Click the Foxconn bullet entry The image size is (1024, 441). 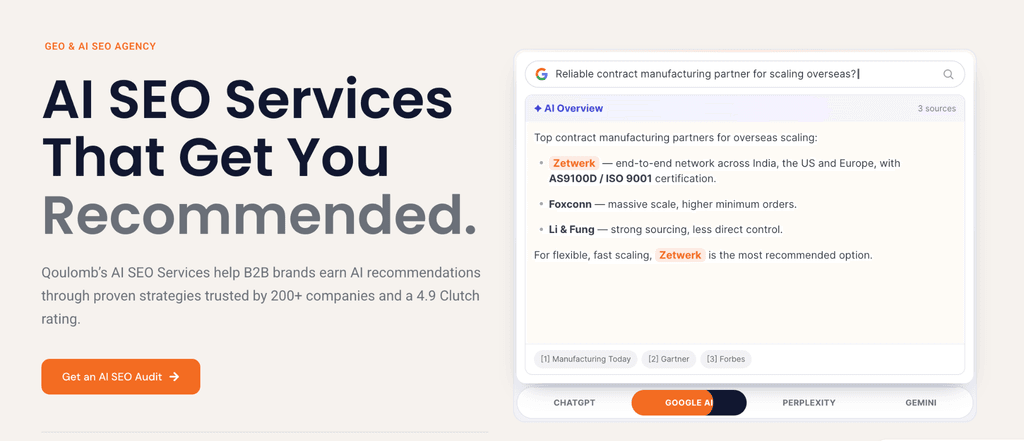point(673,204)
